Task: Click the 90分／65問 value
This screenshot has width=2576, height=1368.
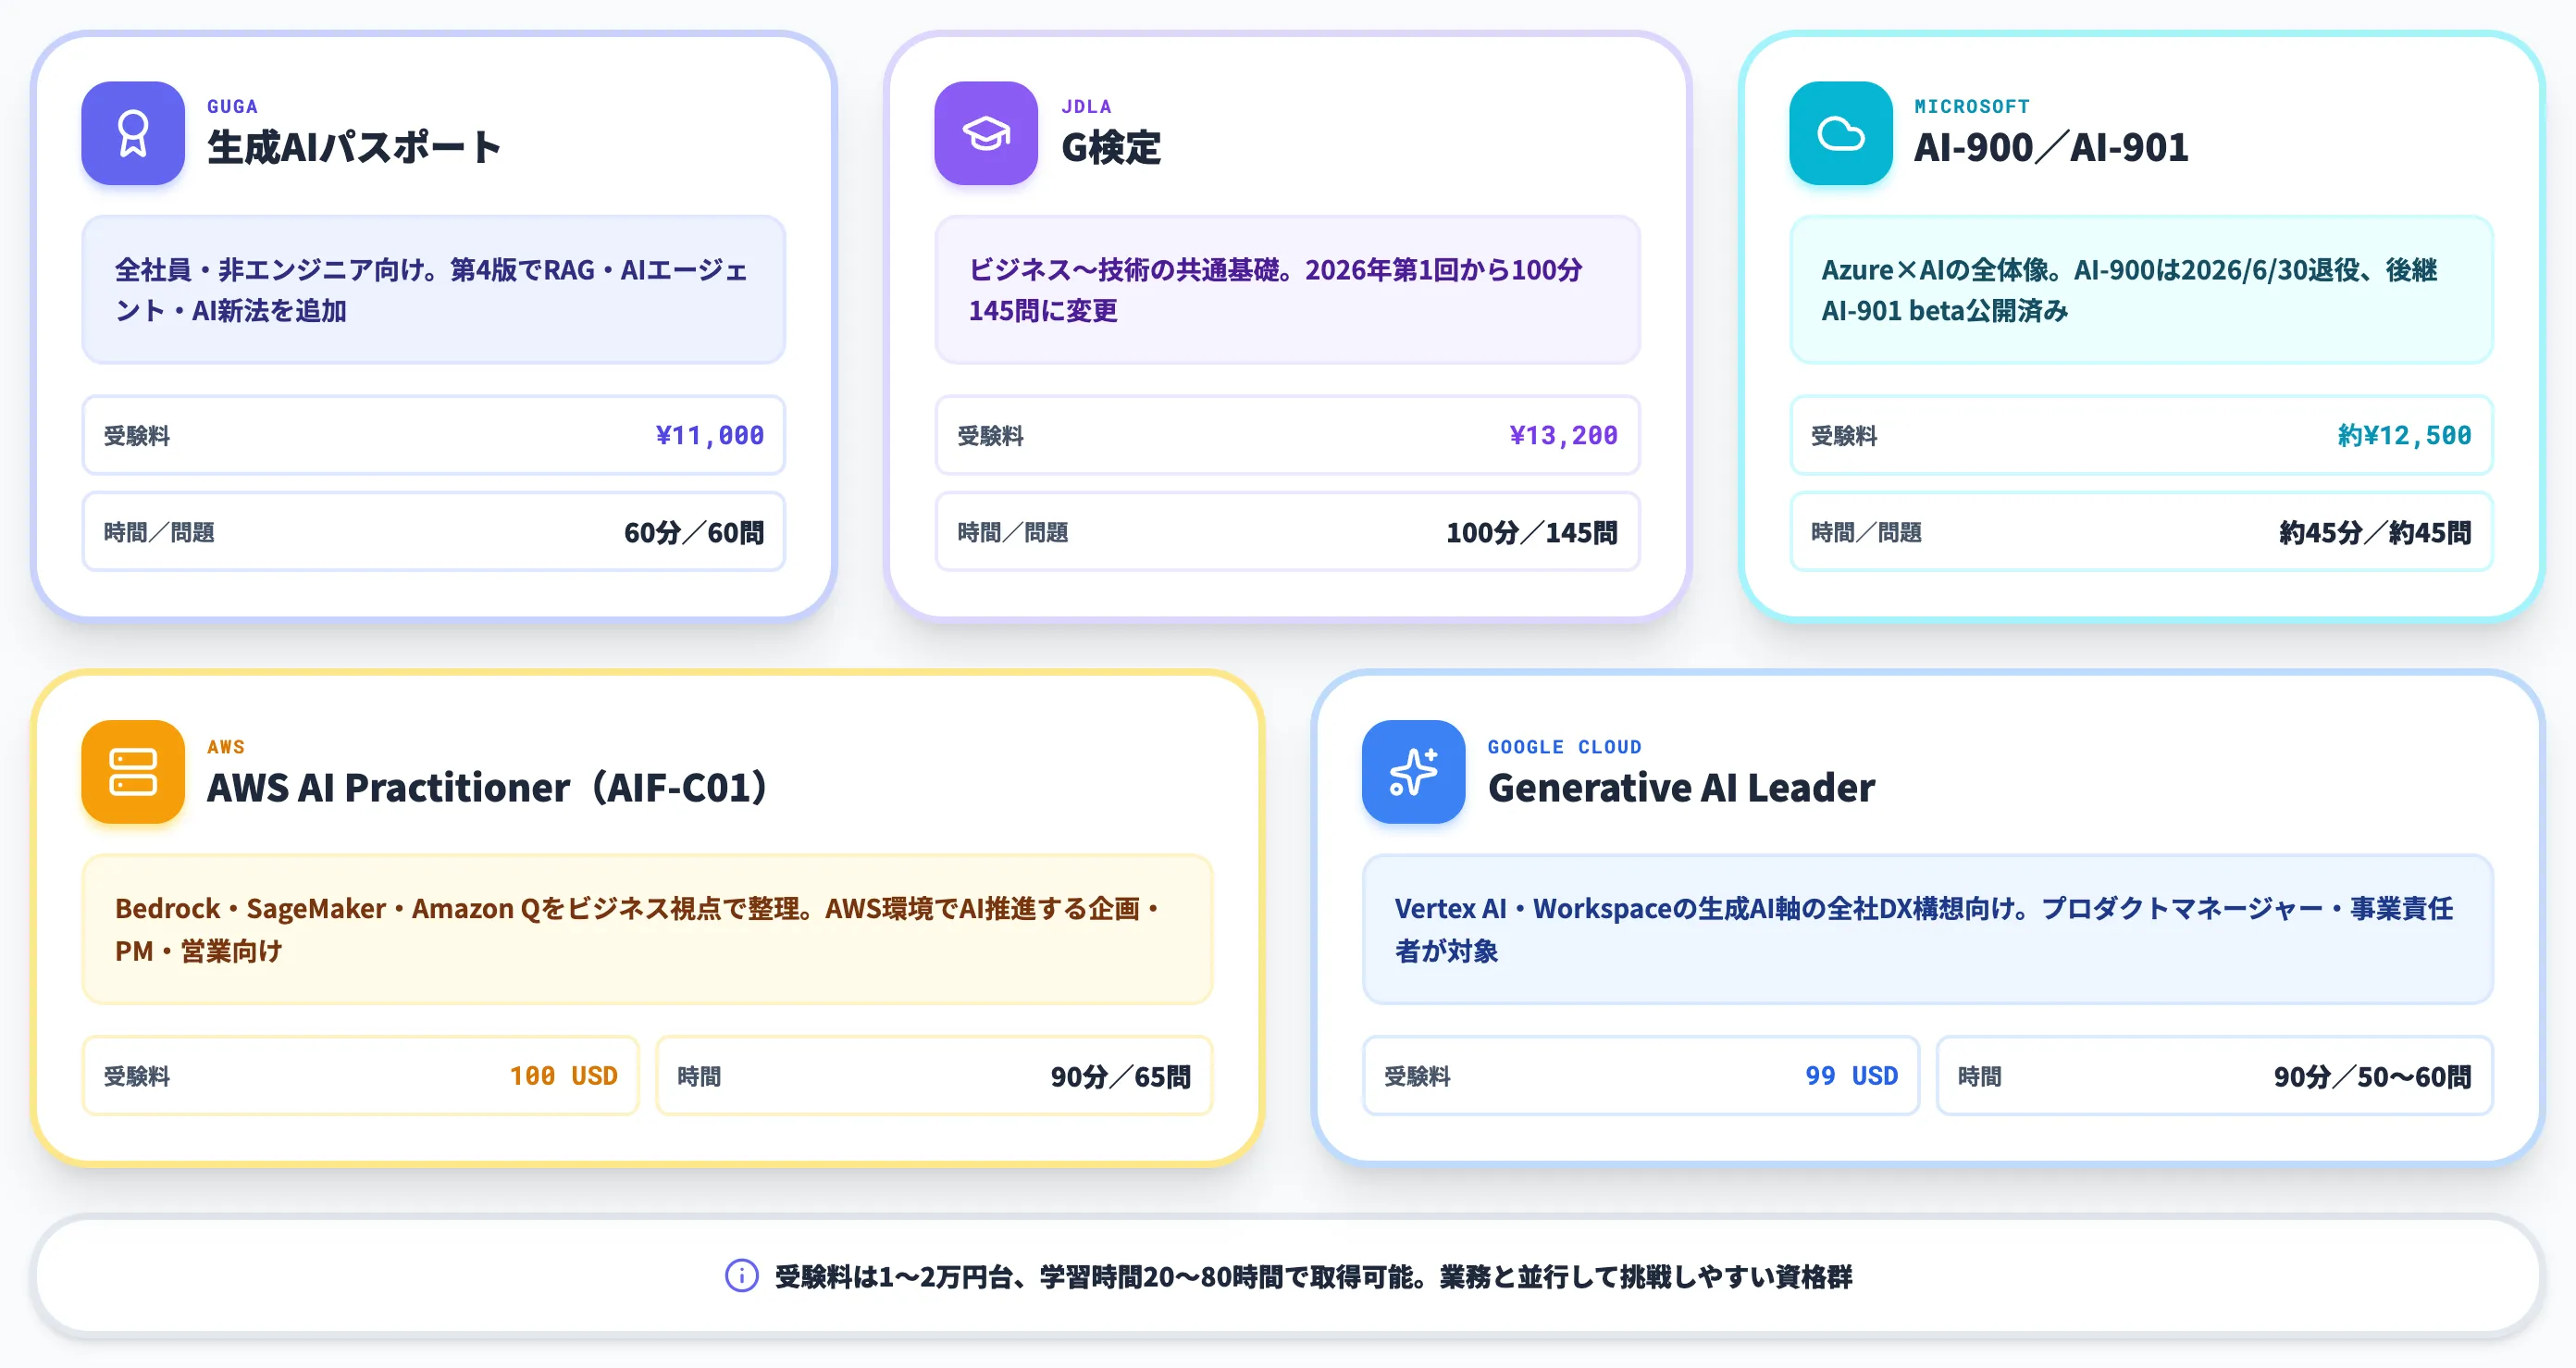Action: point(1121,1077)
